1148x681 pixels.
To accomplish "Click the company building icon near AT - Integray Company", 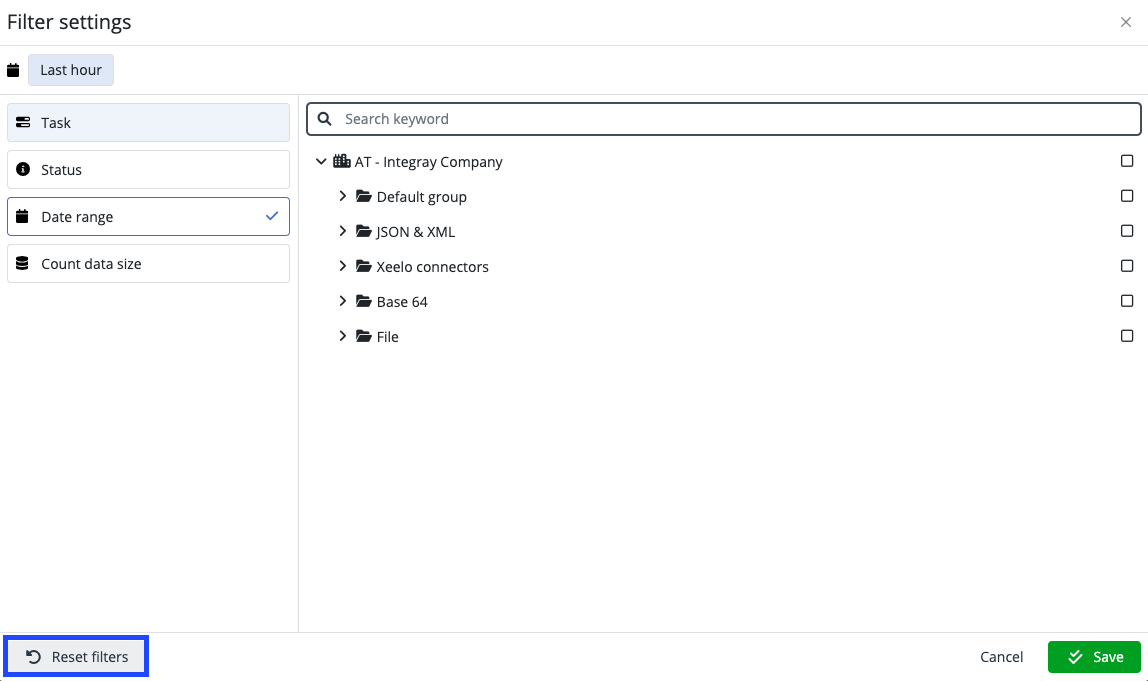I will (340, 161).
